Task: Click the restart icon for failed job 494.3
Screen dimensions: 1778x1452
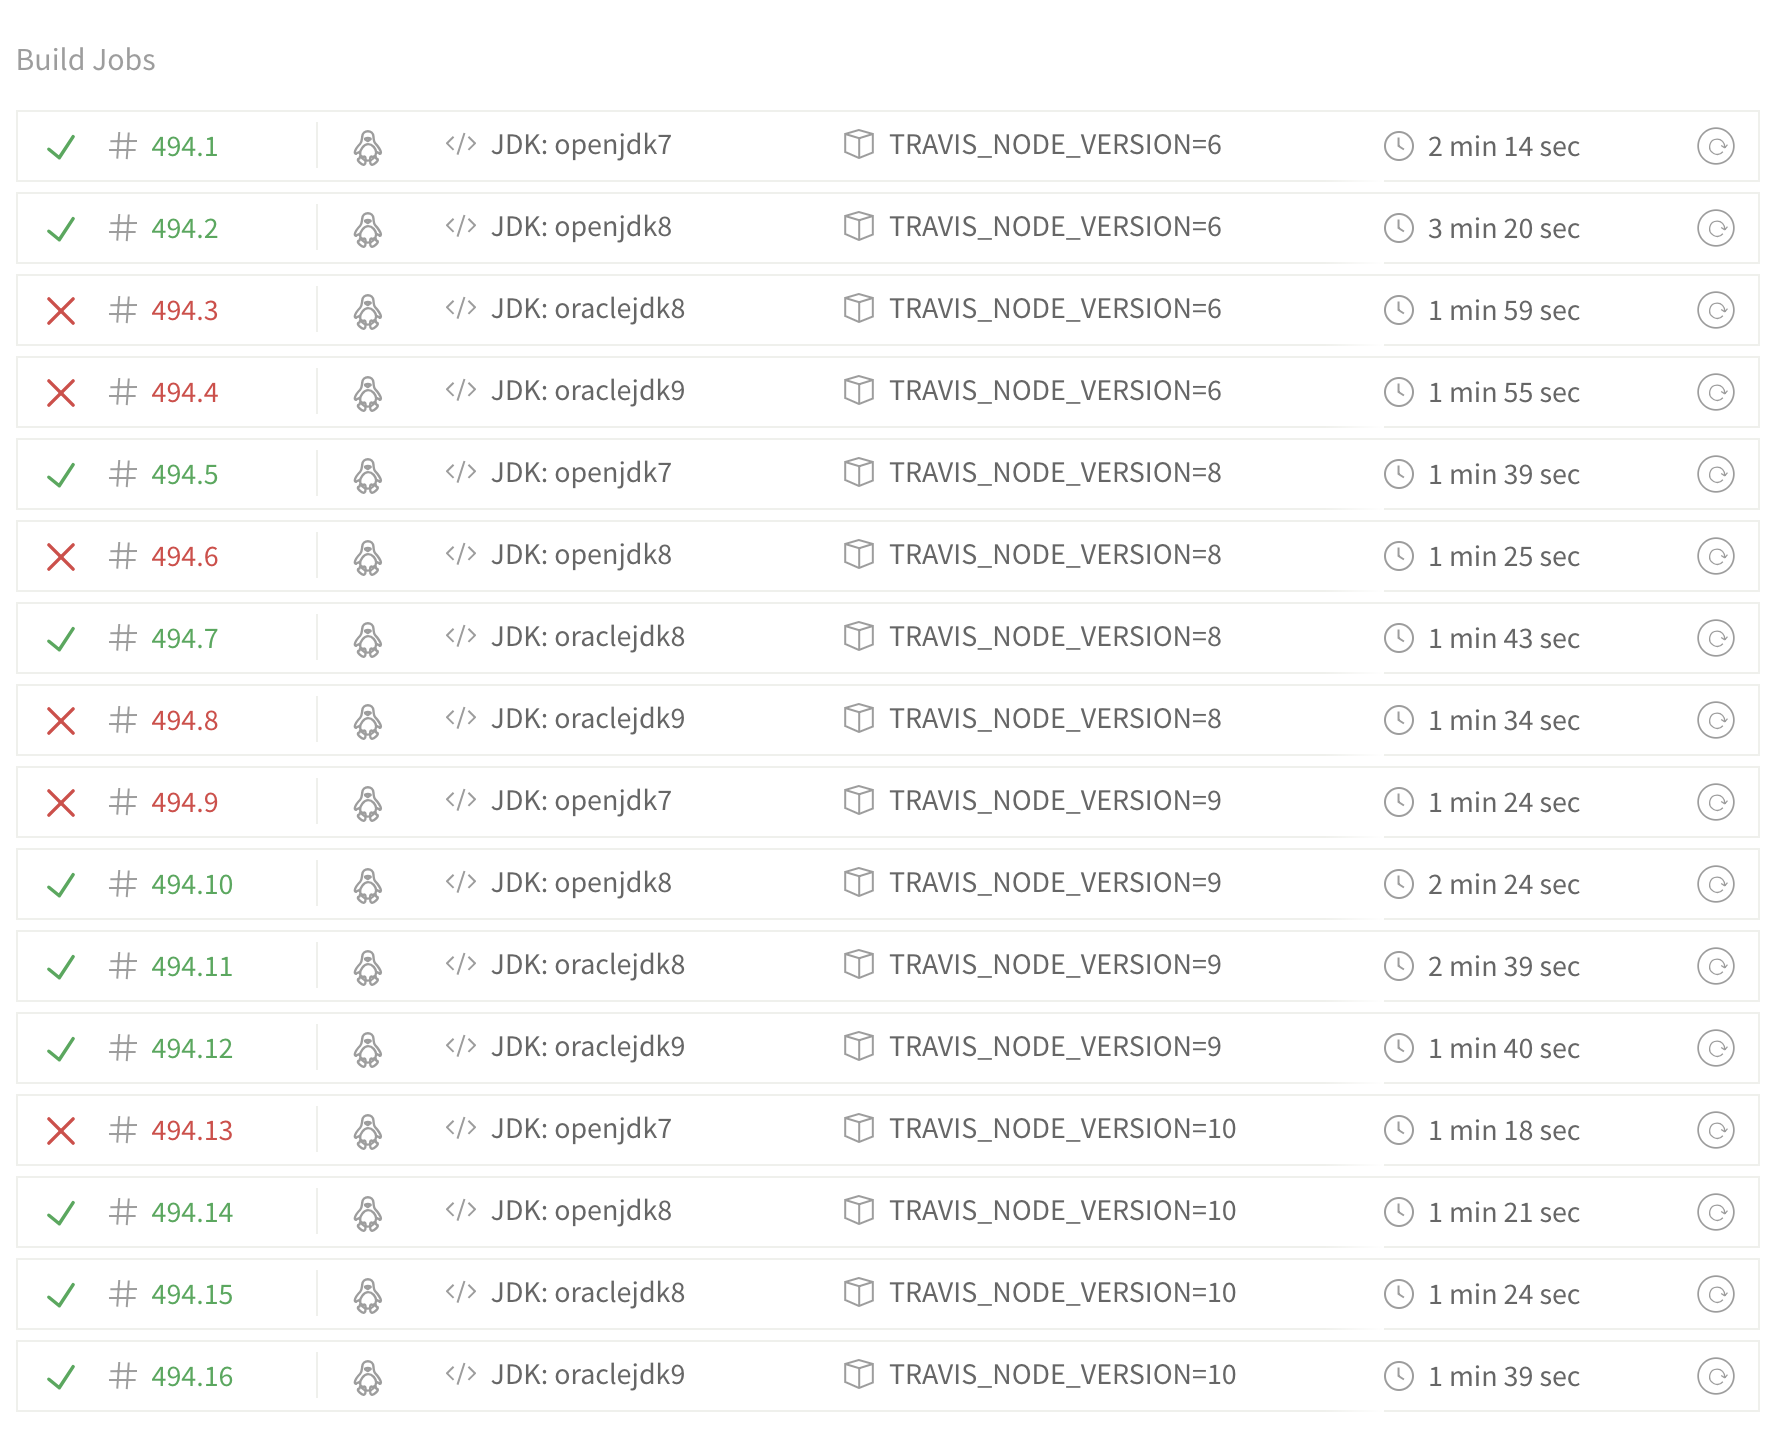Action: tap(1717, 310)
